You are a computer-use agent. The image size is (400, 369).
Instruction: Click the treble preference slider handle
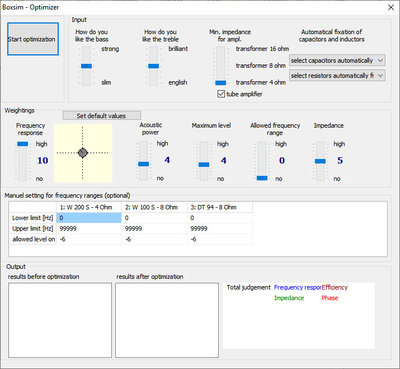pos(154,66)
